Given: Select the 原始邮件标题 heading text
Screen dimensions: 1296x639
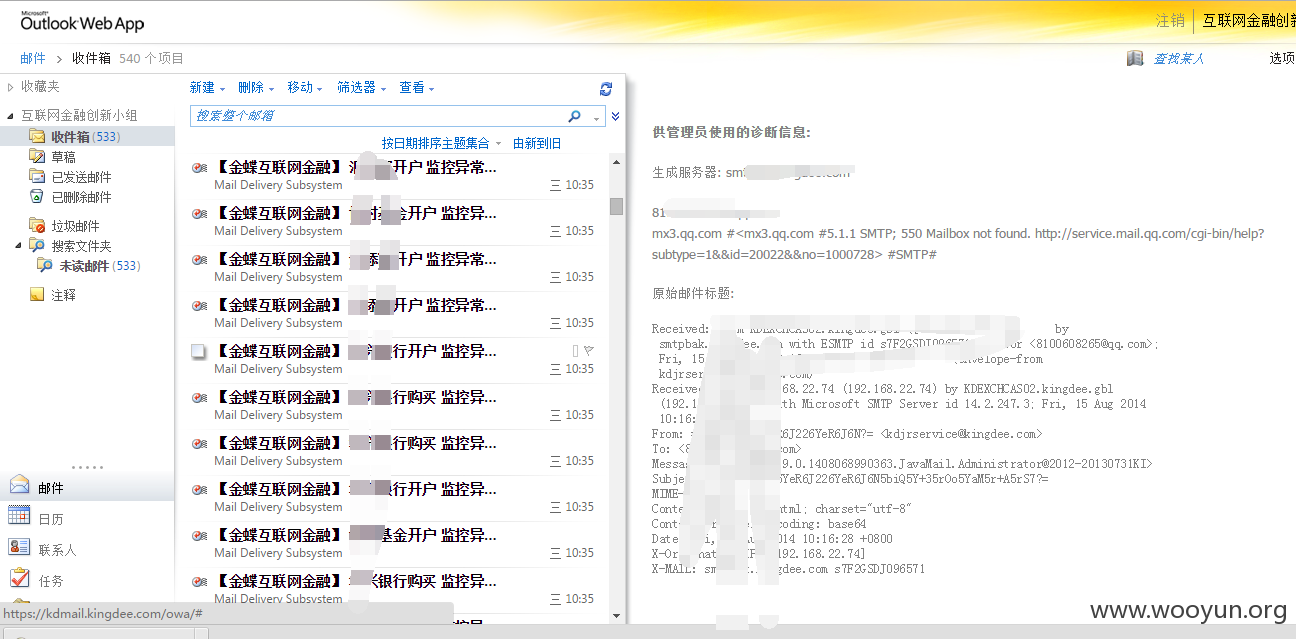Looking at the screenshot, I should pos(693,294).
